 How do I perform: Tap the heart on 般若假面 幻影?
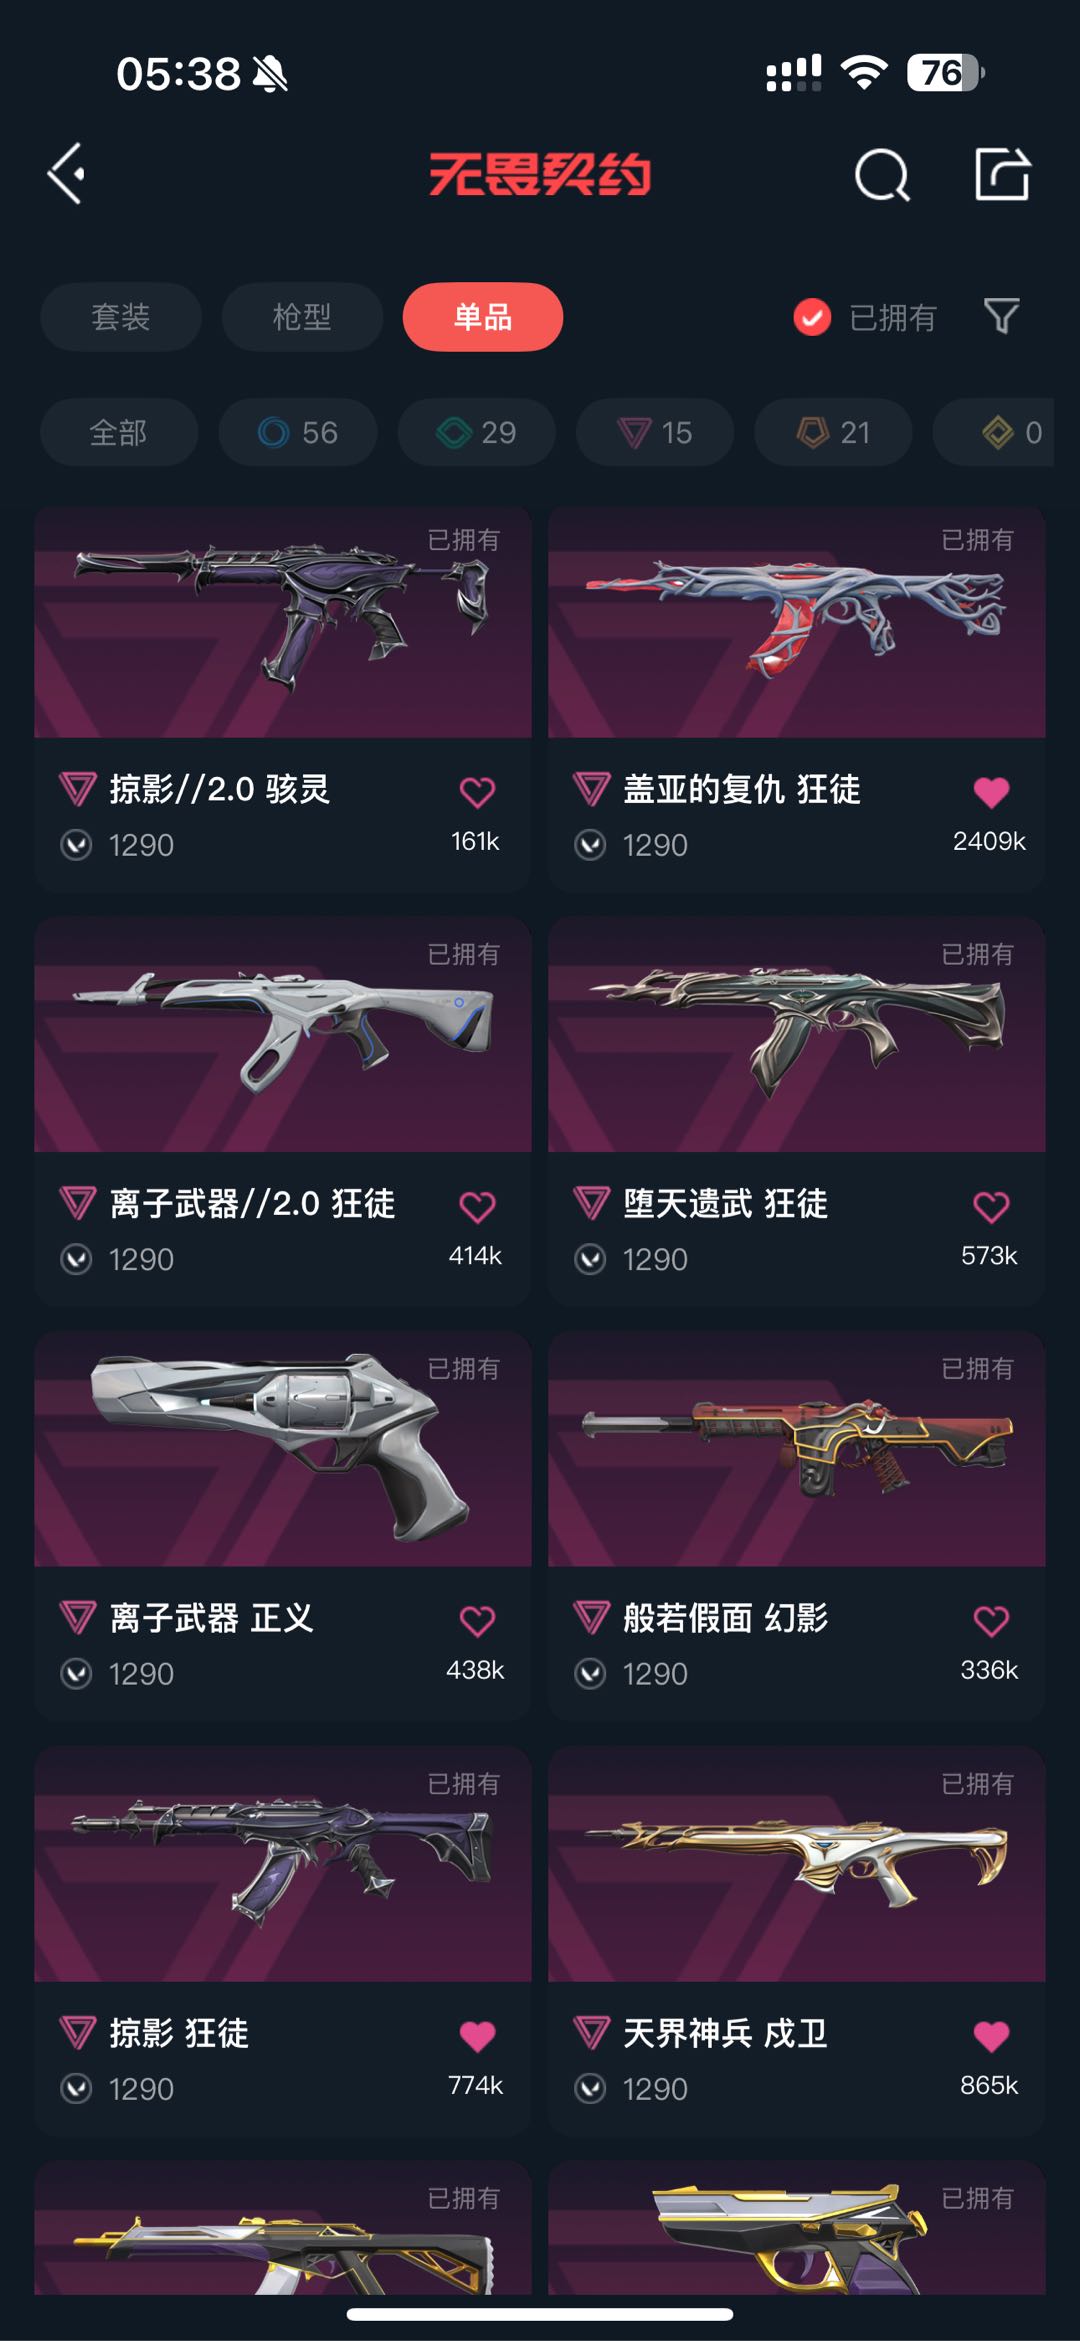(991, 1620)
